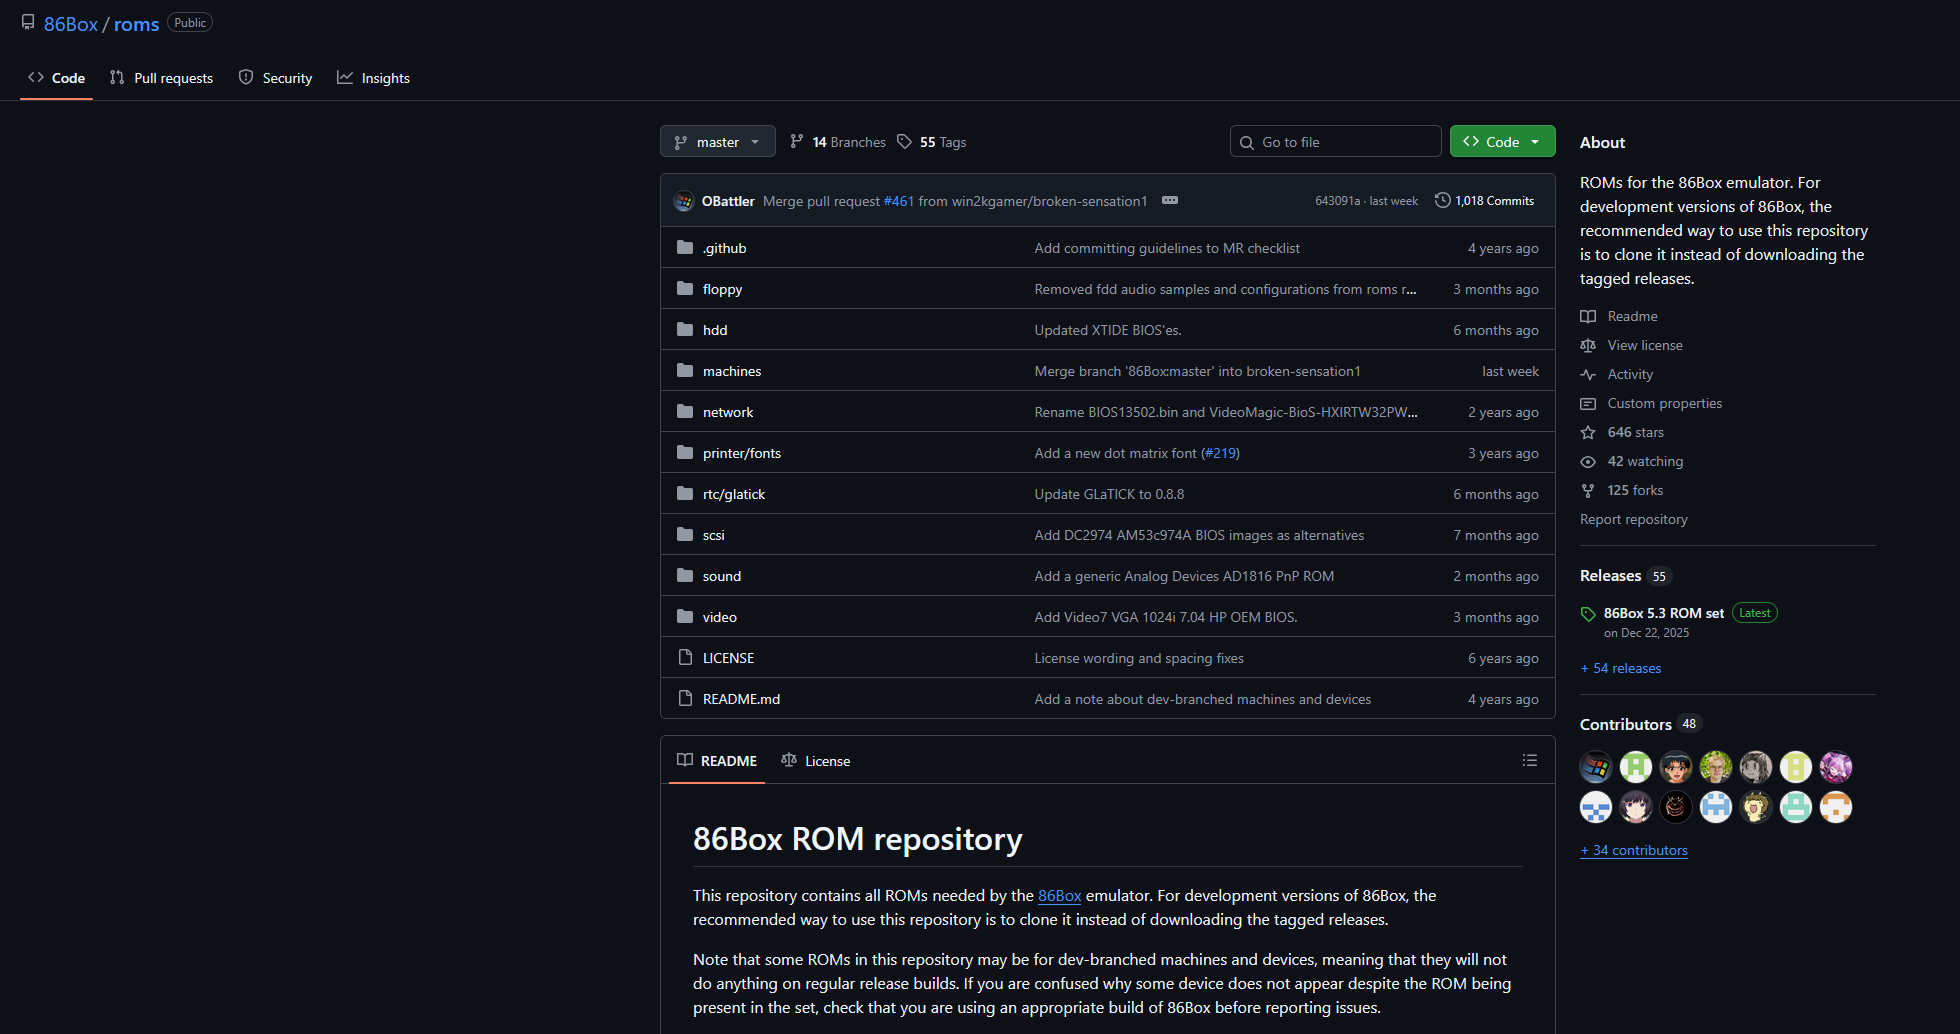Open the printer/fonts folder
The height and width of the screenshot is (1034, 1960).
(742, 453)
